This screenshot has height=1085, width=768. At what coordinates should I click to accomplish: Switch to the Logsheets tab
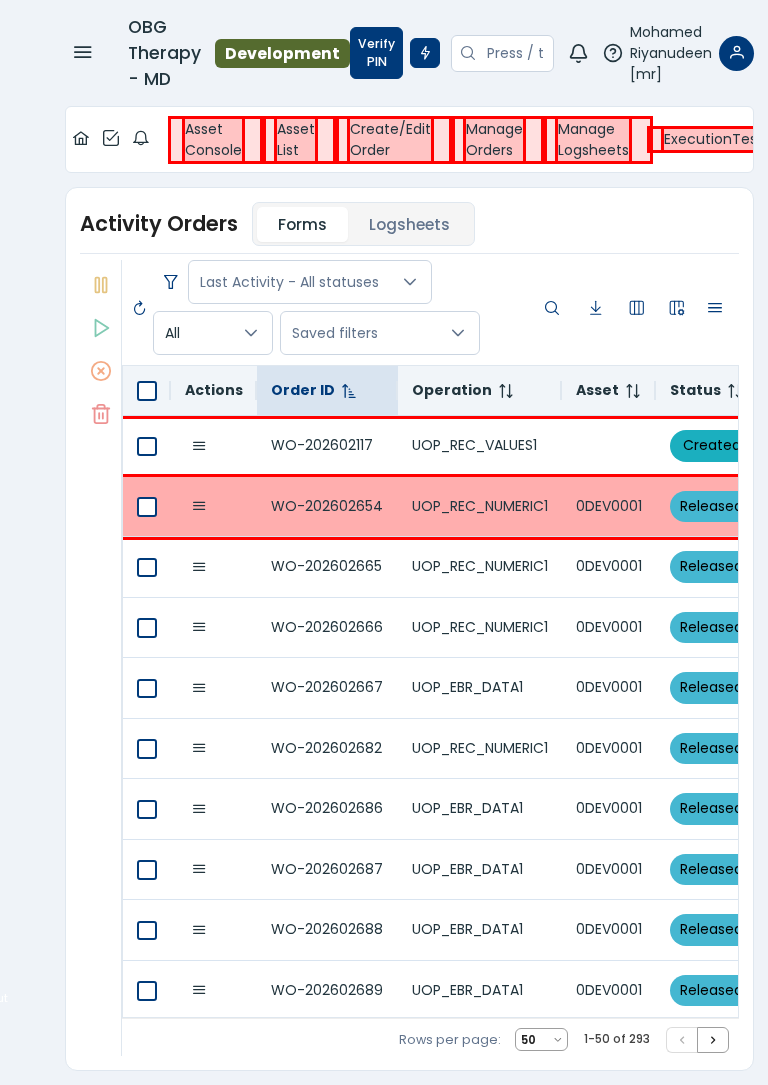click(x=409, y=224)
